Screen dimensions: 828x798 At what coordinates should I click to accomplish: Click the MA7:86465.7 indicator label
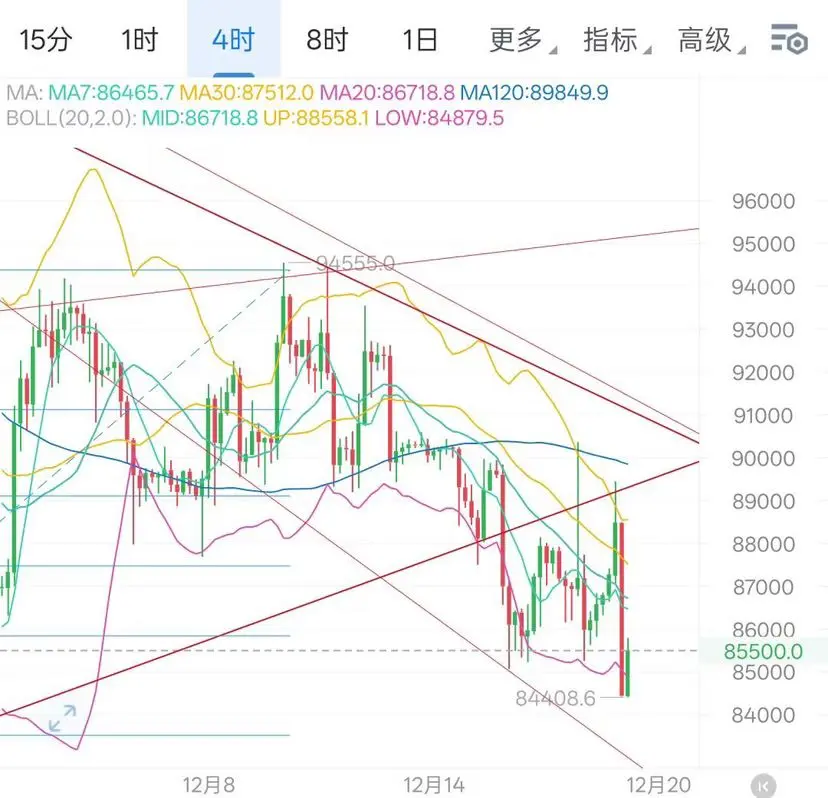point(111,93)
